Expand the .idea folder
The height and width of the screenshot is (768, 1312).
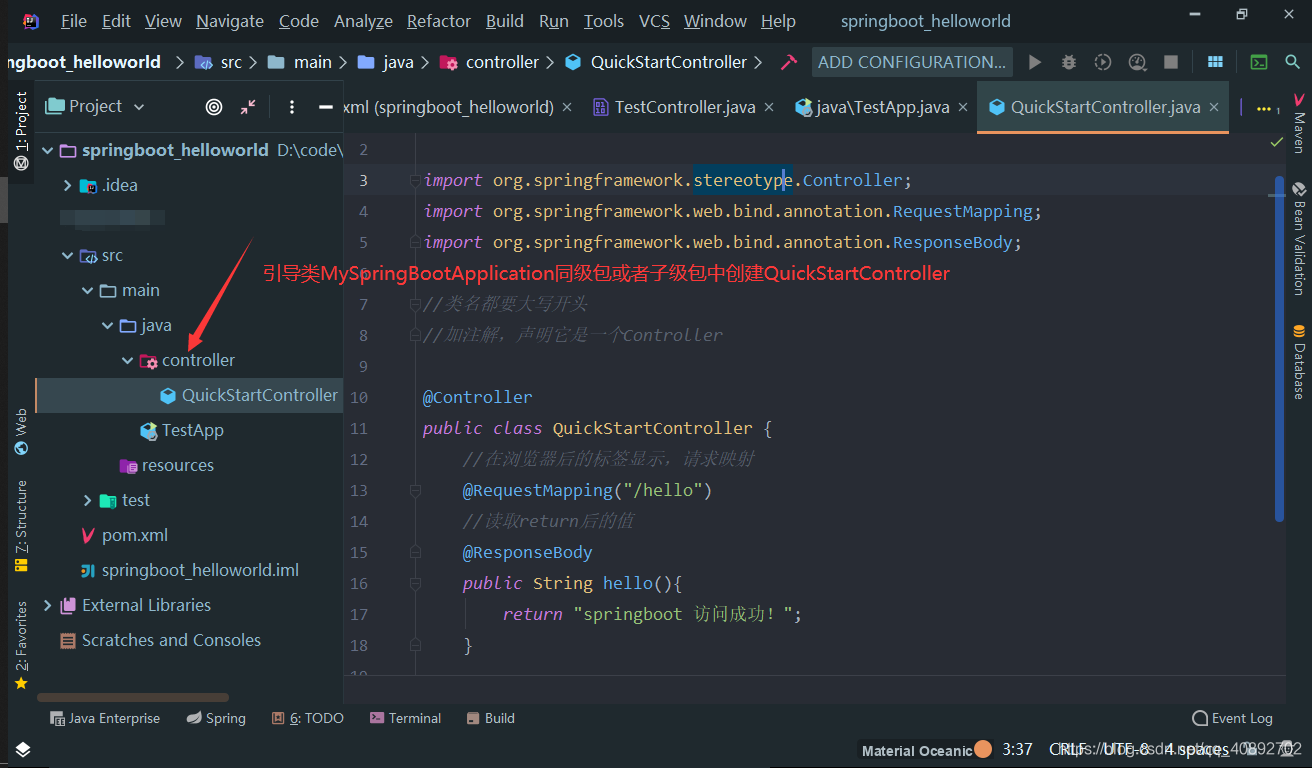tap(68, 186)
